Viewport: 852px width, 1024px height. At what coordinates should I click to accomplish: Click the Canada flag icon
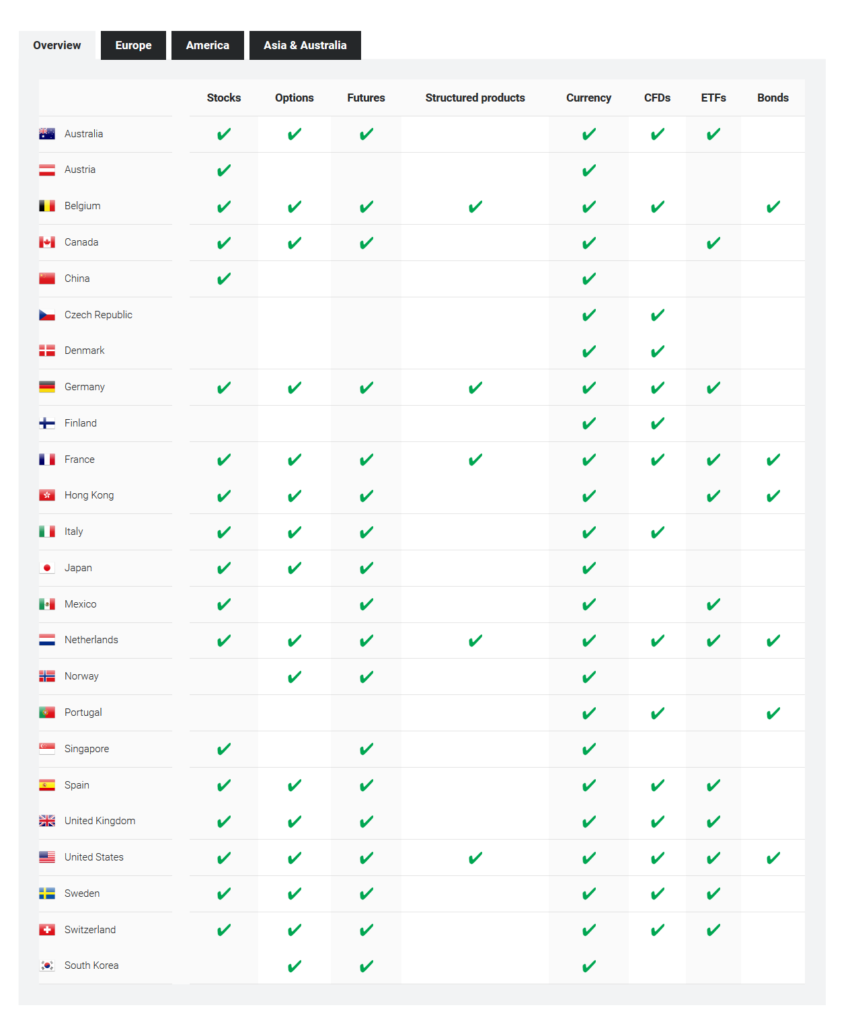click(x=47, y=242)
